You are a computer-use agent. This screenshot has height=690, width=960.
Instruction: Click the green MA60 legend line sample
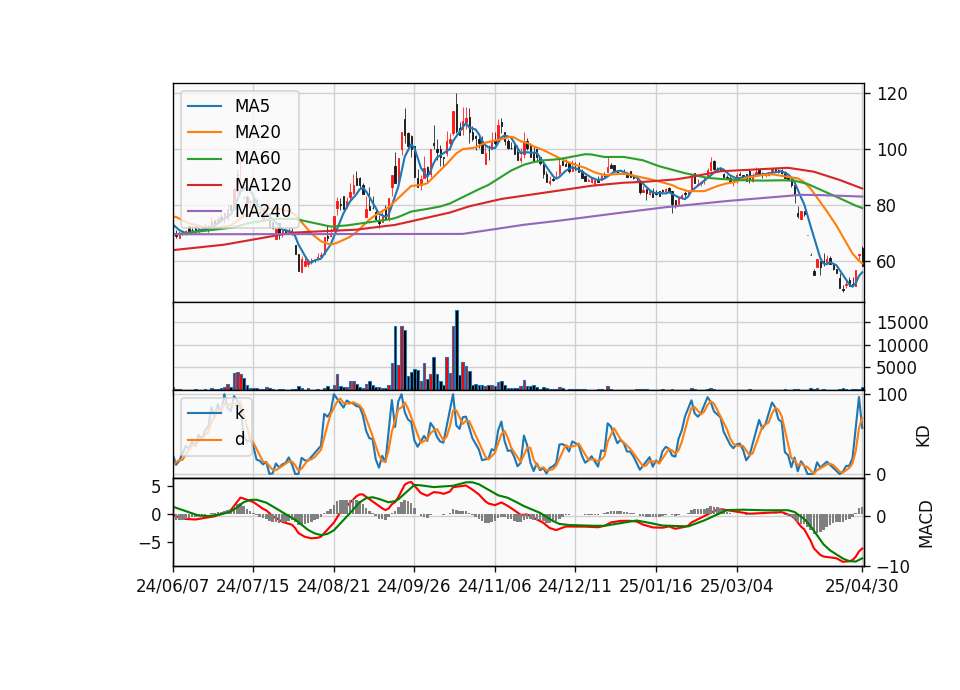204,159
